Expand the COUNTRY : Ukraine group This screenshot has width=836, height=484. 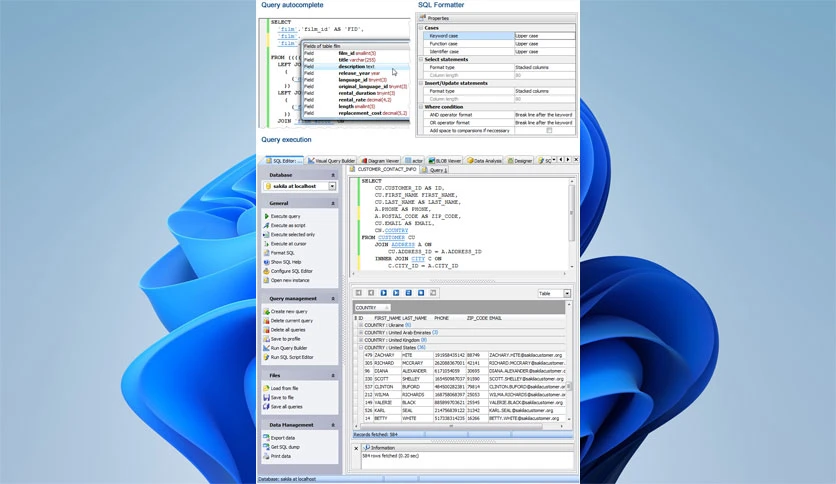coord(361,325)
